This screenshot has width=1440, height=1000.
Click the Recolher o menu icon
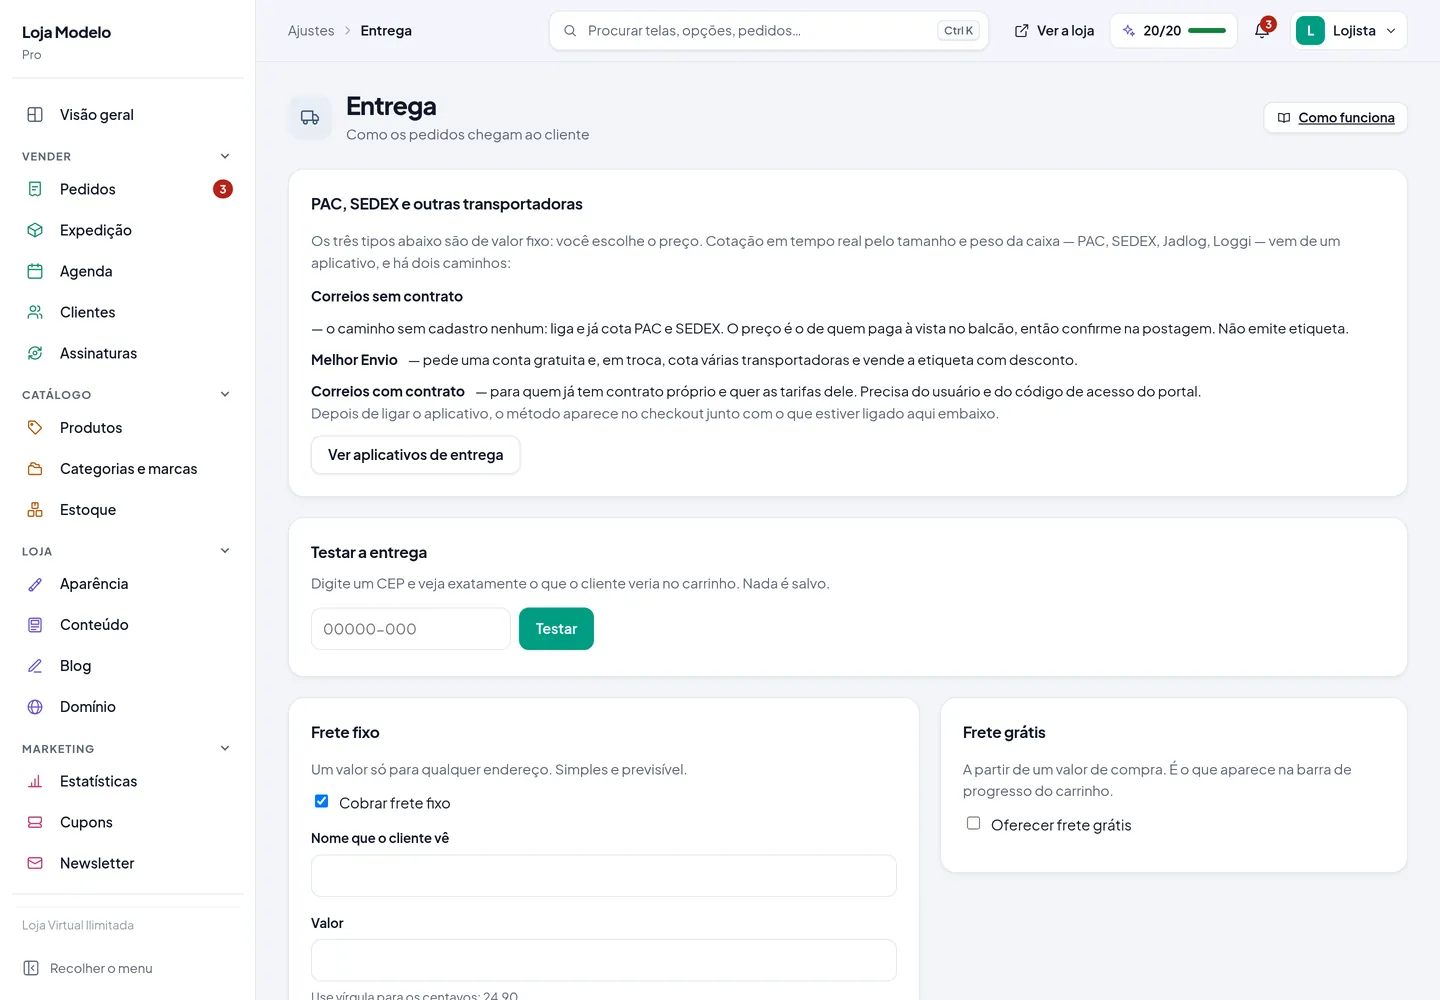pos(31,968)
